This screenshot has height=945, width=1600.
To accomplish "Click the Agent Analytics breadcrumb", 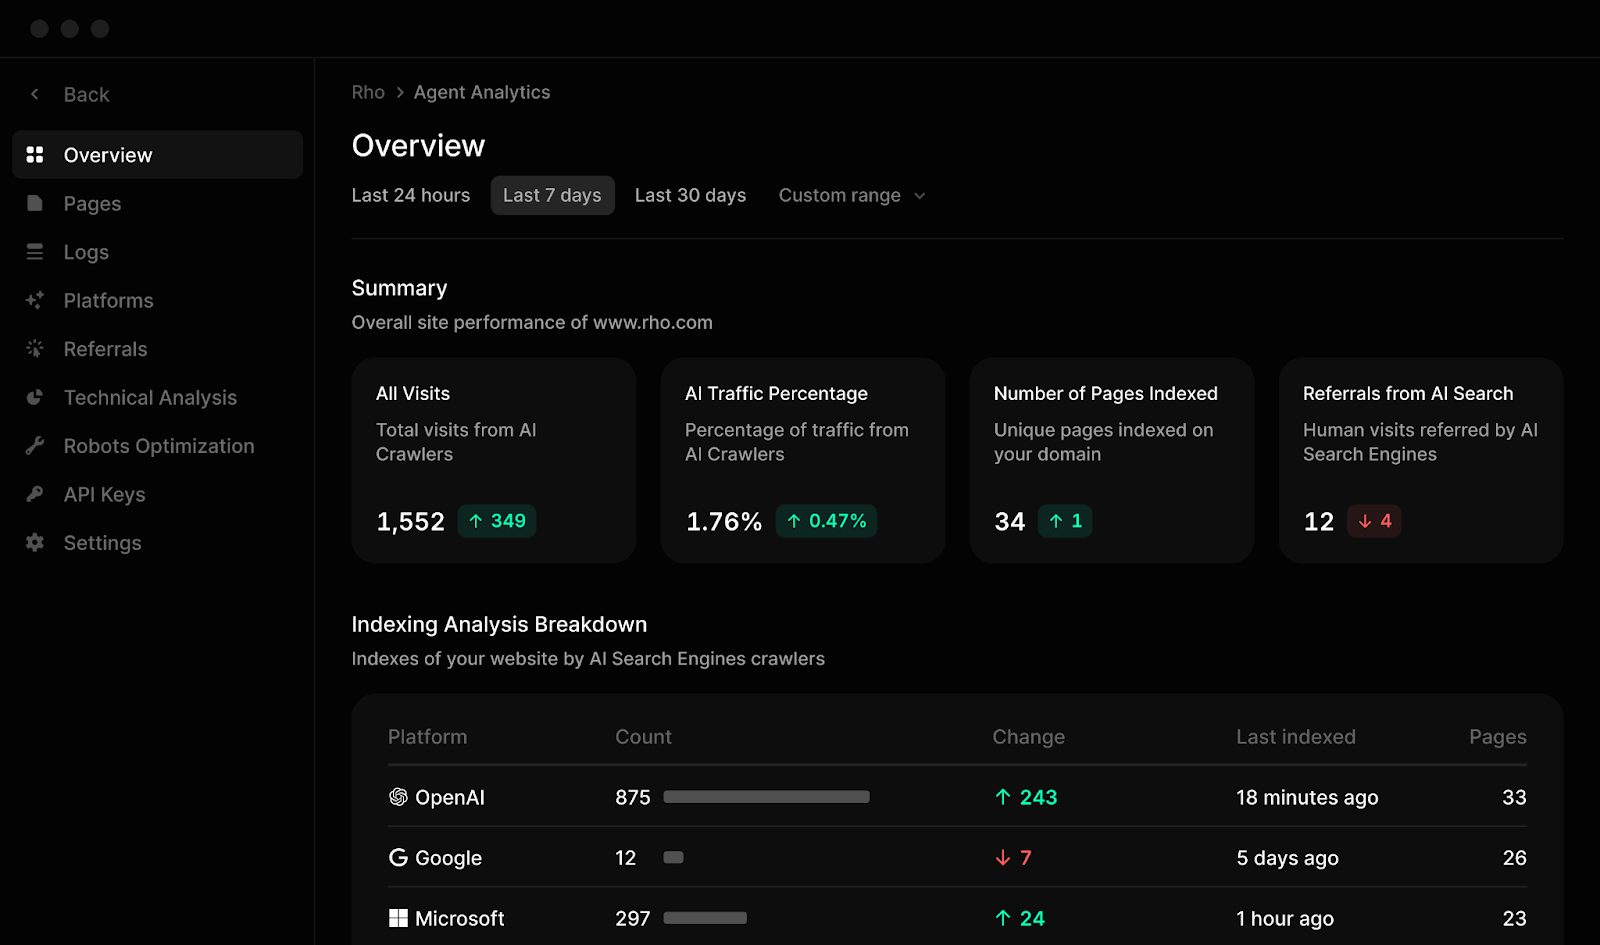I will (x=482, y=92).
